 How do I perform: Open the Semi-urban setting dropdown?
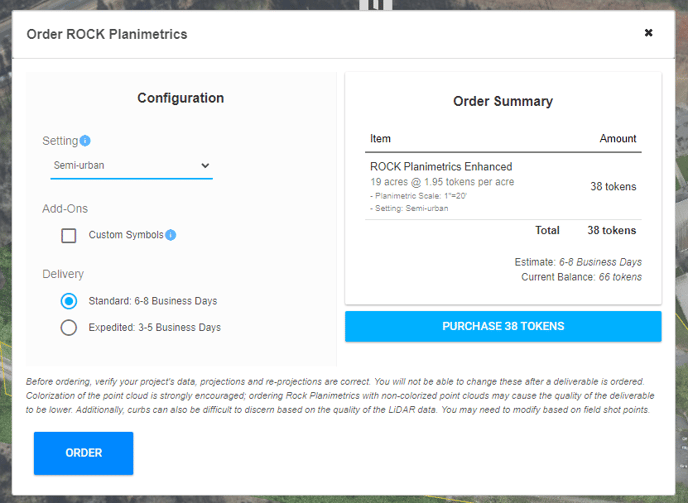click(x=132, y=166)
